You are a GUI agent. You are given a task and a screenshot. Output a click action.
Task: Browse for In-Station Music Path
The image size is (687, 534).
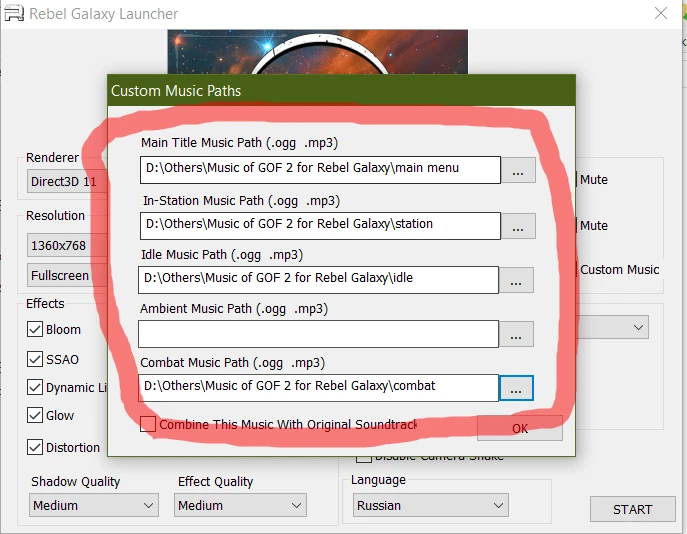[518, 226]
